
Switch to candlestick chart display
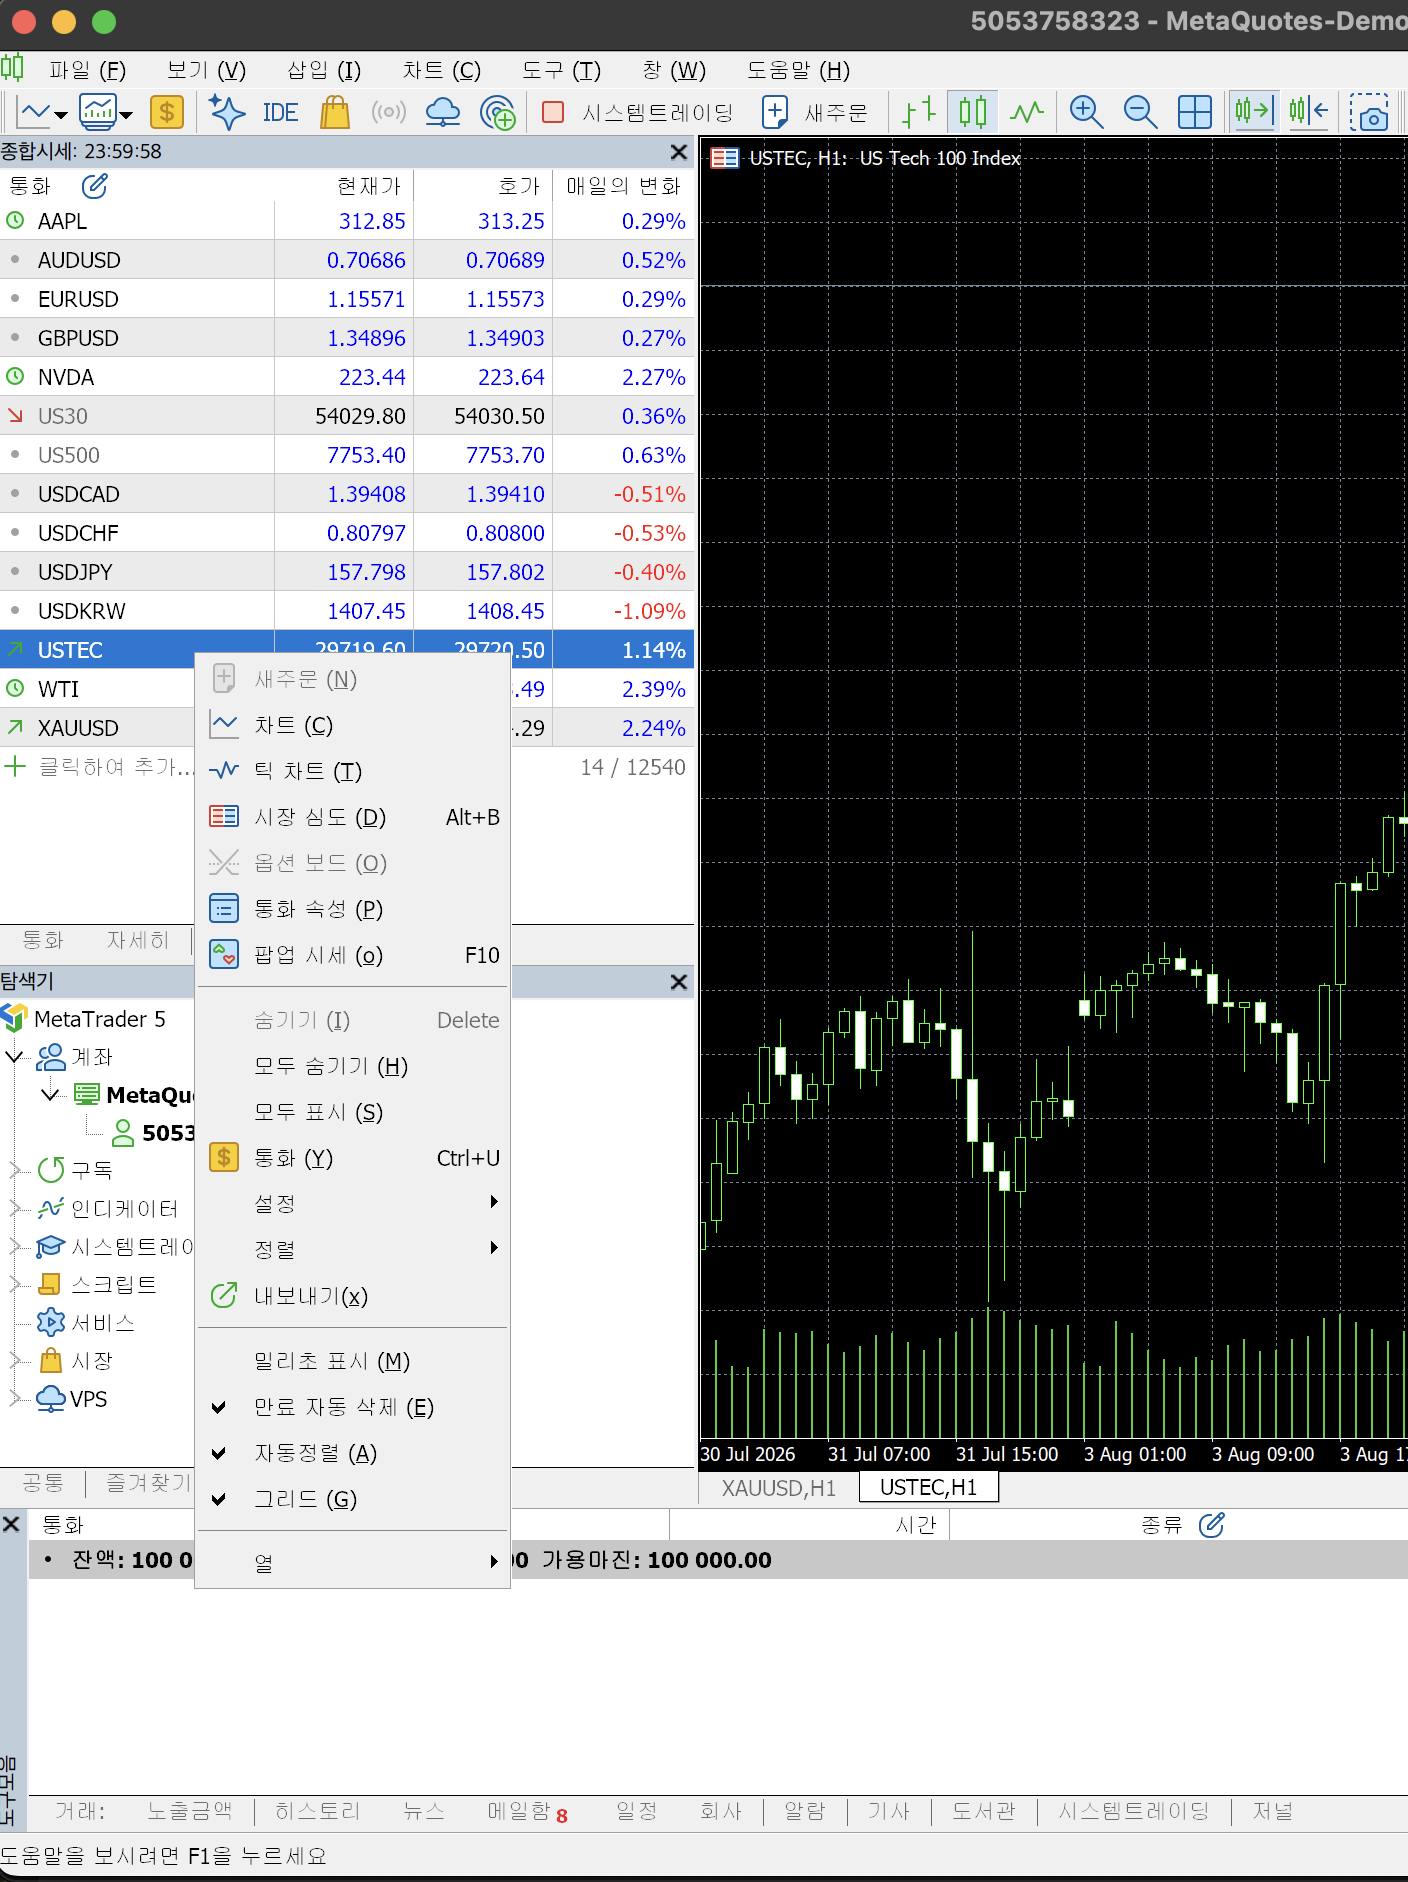click(x=972, y=112)
